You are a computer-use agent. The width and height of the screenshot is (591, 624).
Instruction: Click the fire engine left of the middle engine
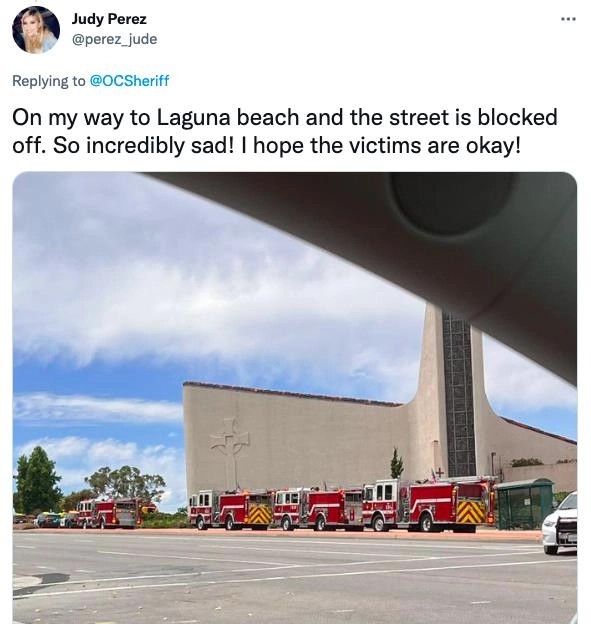(231, 510)
